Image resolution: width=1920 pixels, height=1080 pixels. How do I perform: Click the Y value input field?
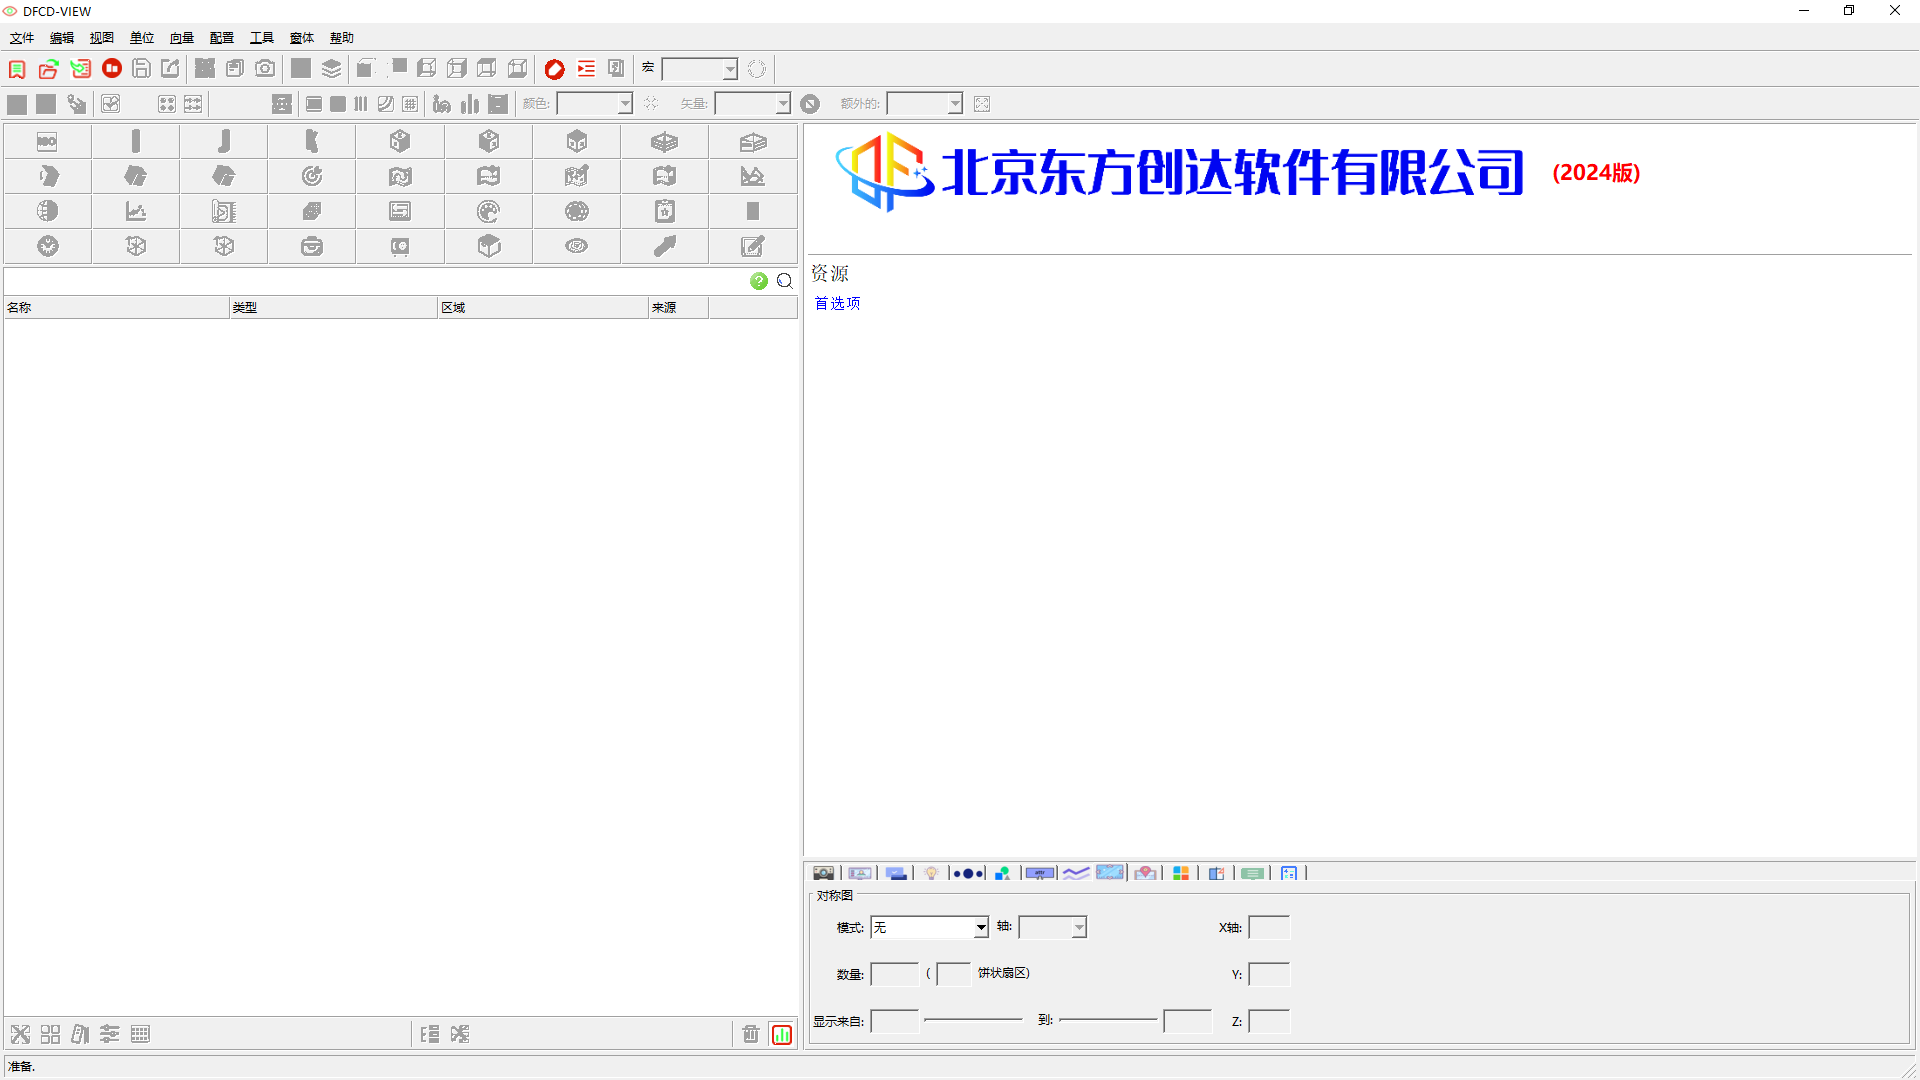click(1269, 974)
